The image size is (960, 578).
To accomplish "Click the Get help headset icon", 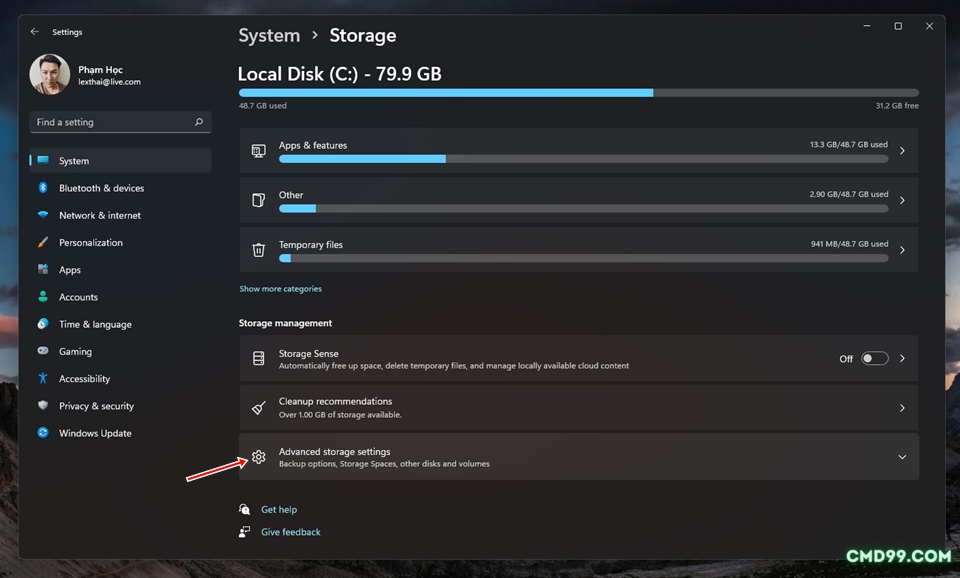I will click(244, 509).
